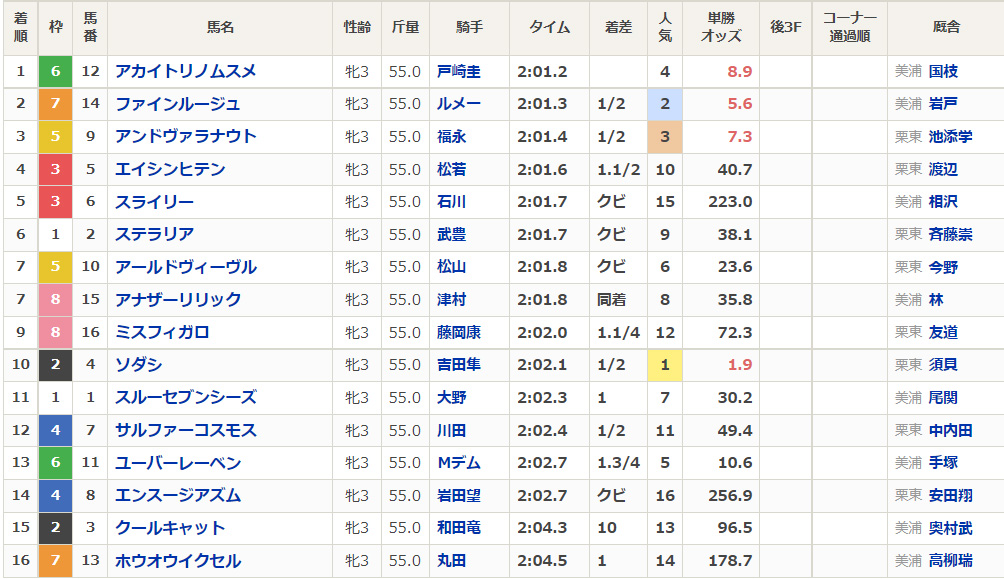Open horse スライリー link

154,202
